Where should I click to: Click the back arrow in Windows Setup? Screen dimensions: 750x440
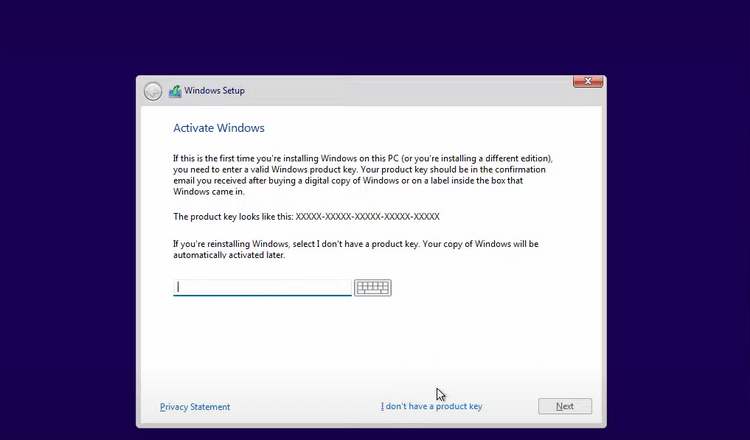(x=153, y=91)
